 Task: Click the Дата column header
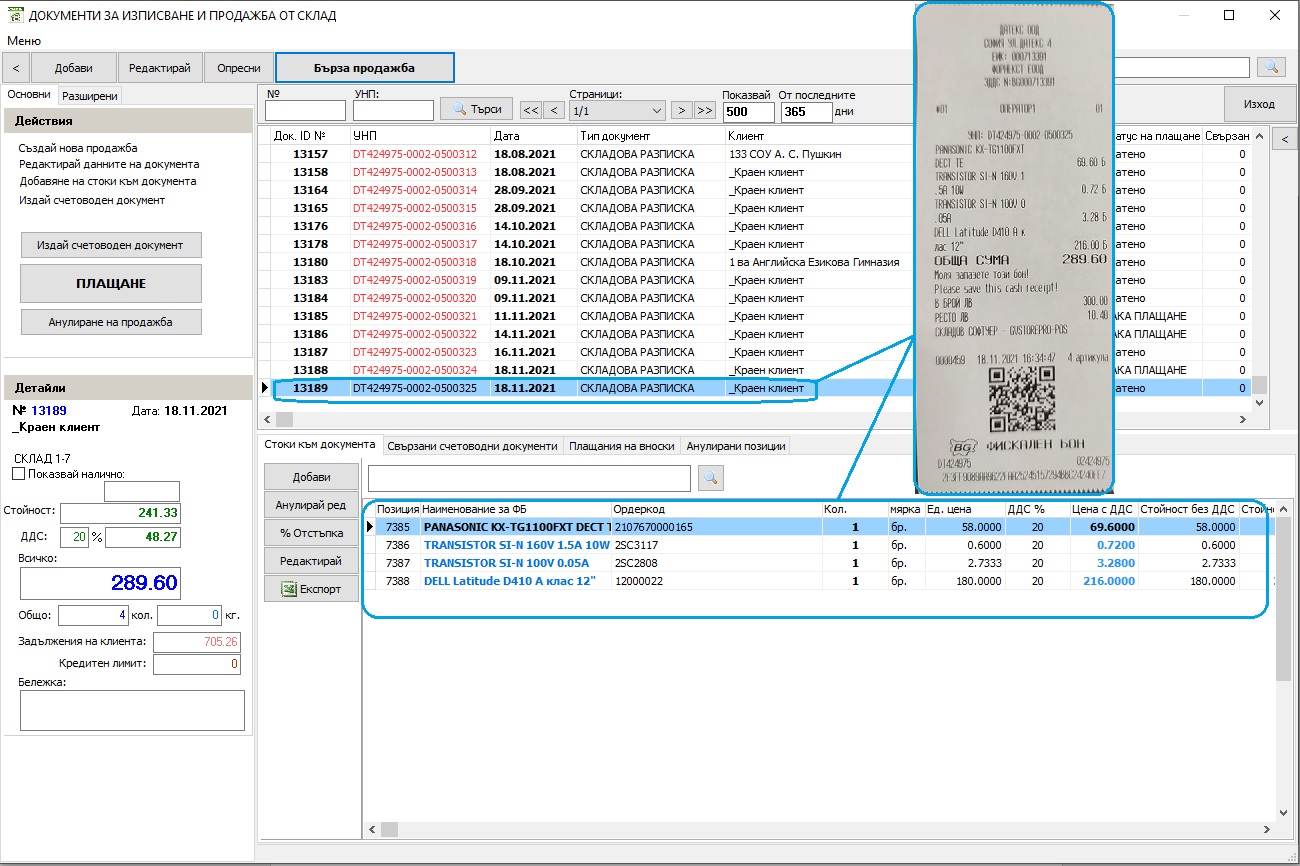pos(533,136)
